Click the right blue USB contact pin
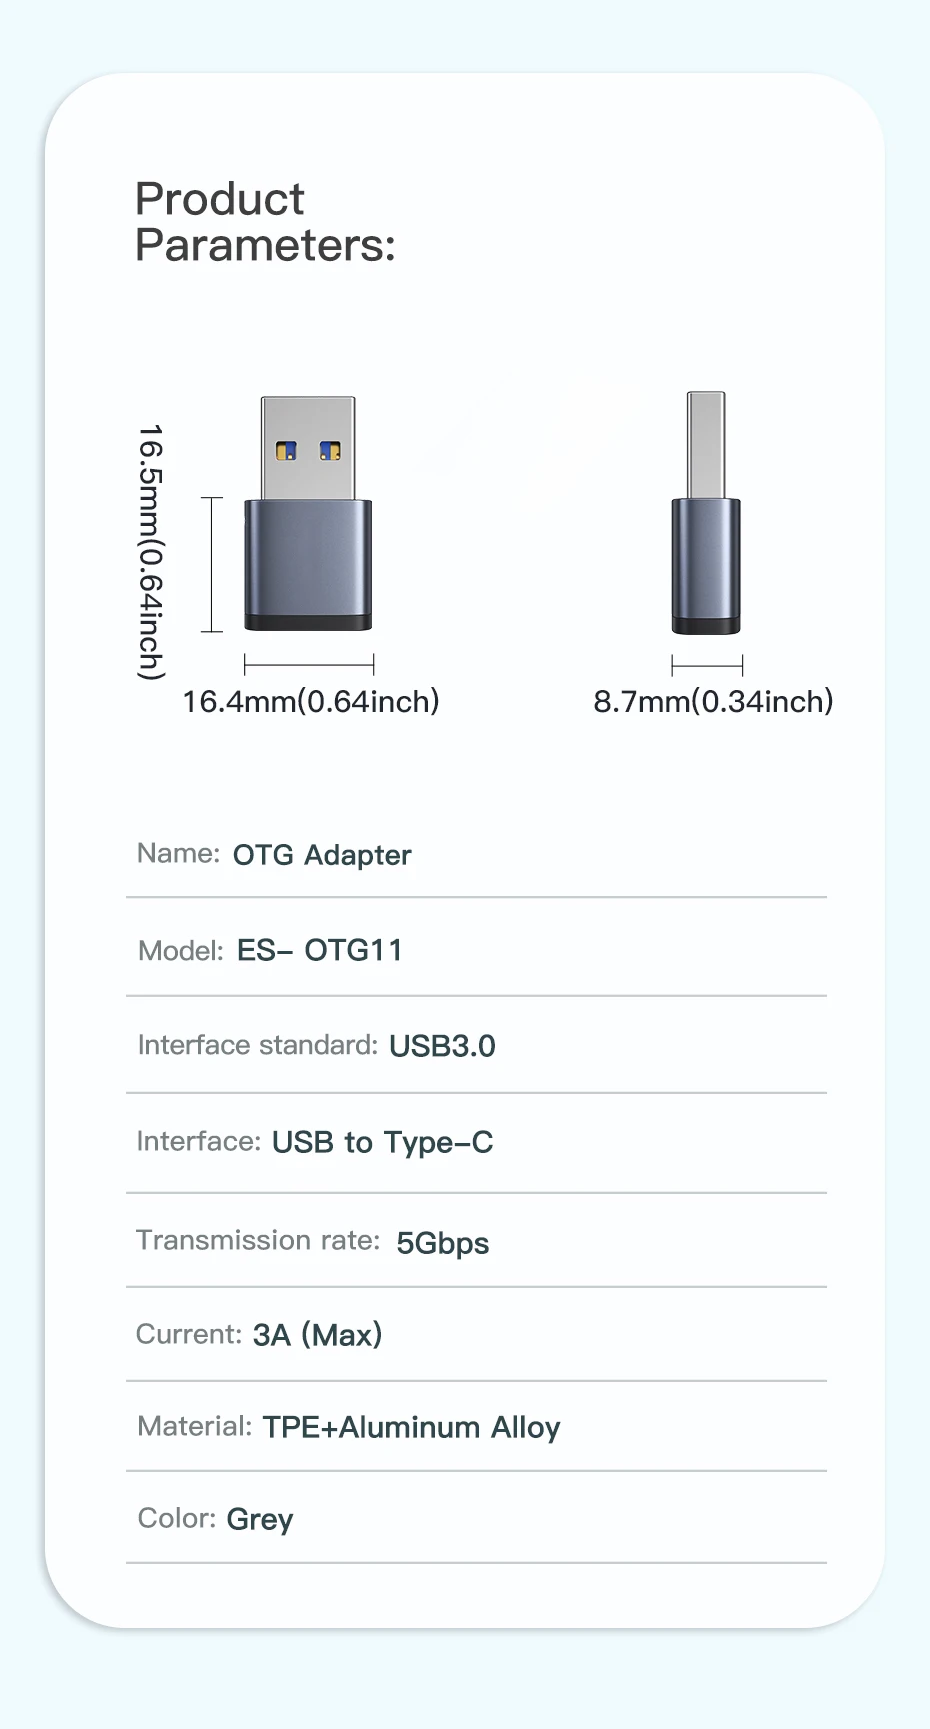This screenshot has width=930, height=1729. 330,451
